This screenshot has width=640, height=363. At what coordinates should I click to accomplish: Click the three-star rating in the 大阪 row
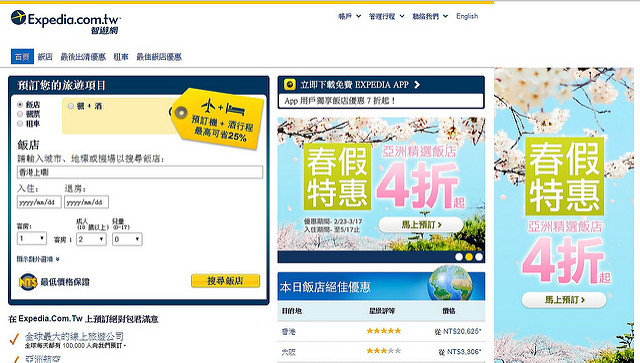click(384, 351)
